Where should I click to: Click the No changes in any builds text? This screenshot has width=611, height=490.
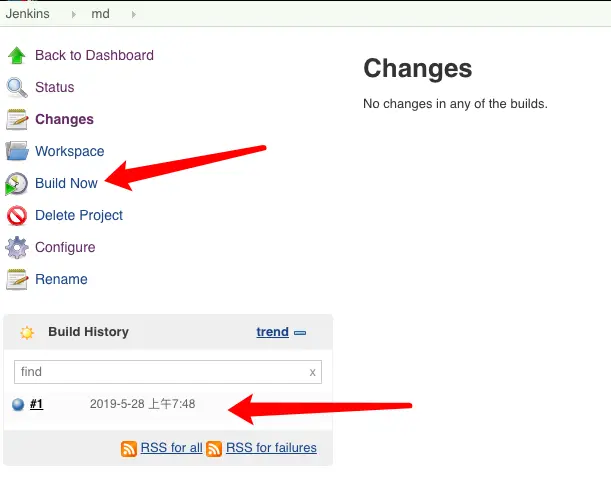pos(455,104)
